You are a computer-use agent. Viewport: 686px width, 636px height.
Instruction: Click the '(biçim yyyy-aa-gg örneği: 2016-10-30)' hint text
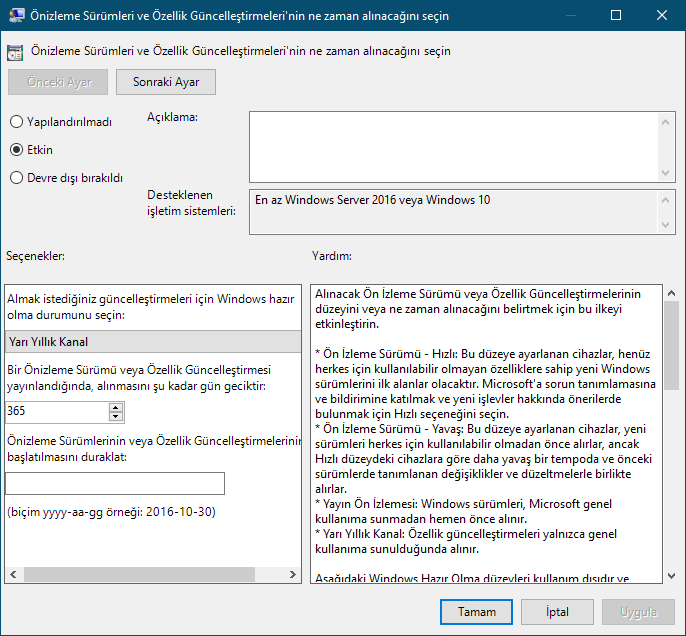112,512
